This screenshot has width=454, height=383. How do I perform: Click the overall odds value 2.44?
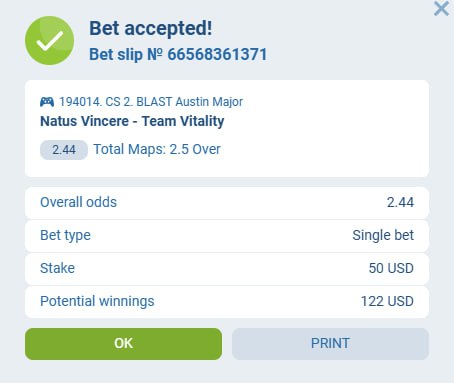click(400, 202)
